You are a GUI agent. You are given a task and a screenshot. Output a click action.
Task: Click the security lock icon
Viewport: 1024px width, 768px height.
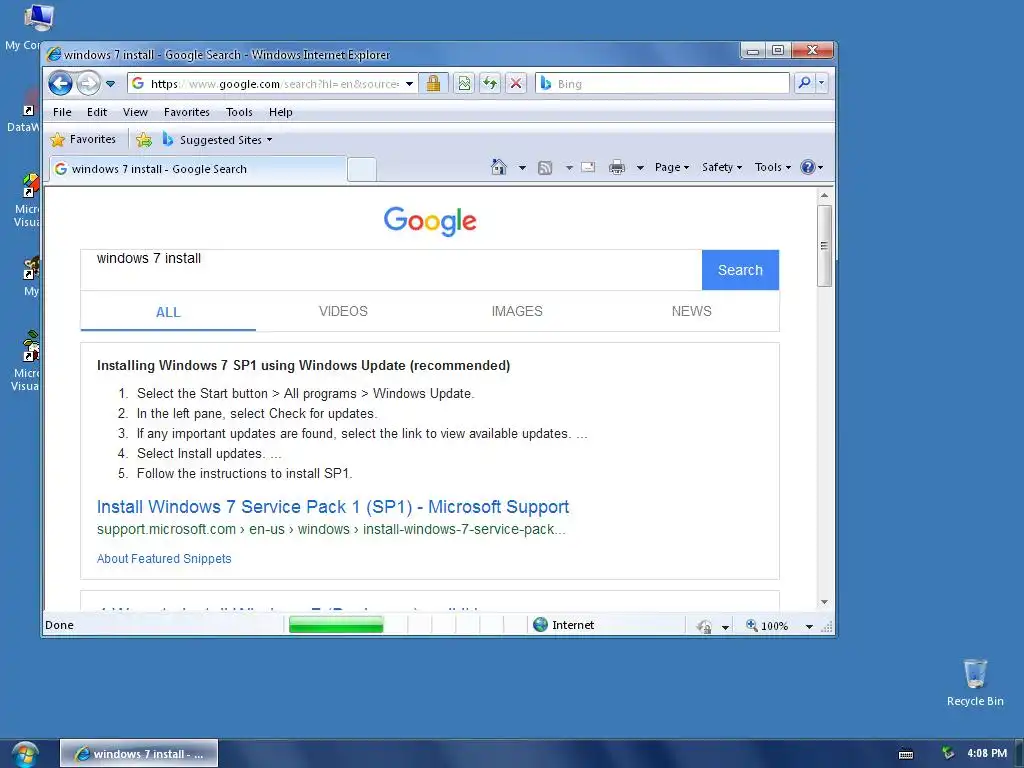(x=433, y=83)
